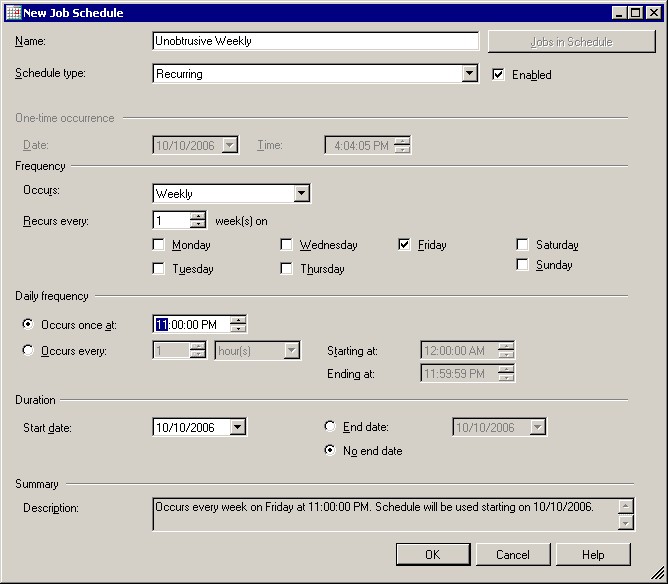
Task: Click into the Name text field
Action: coord(315,41)
